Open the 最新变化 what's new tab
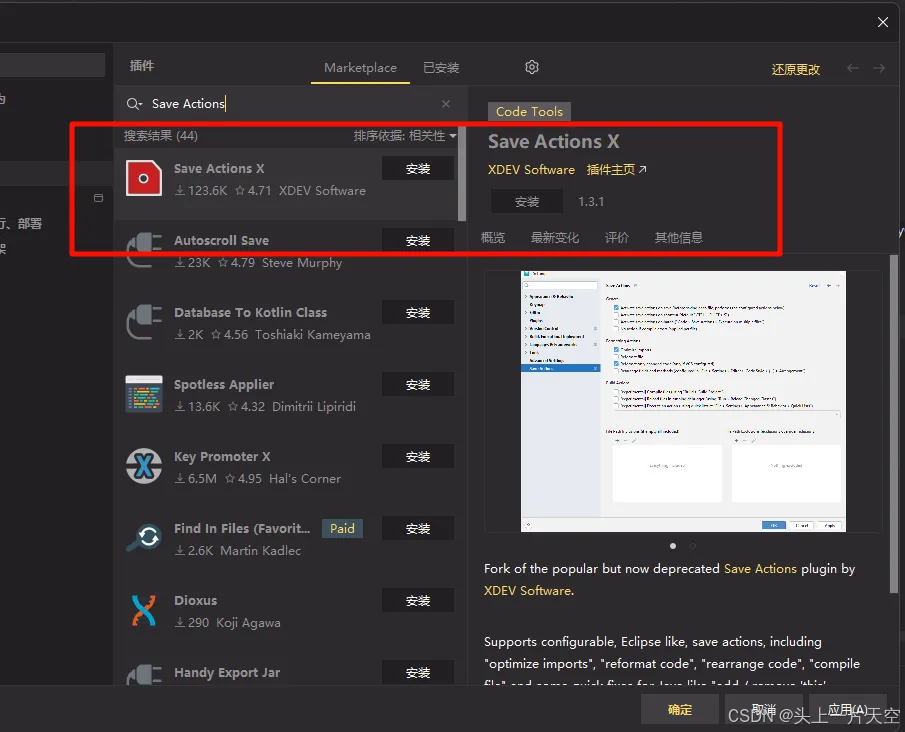Image resolution: width=905 pixels, height=732 pixels. pyautogui.click(x=555, y=237)
